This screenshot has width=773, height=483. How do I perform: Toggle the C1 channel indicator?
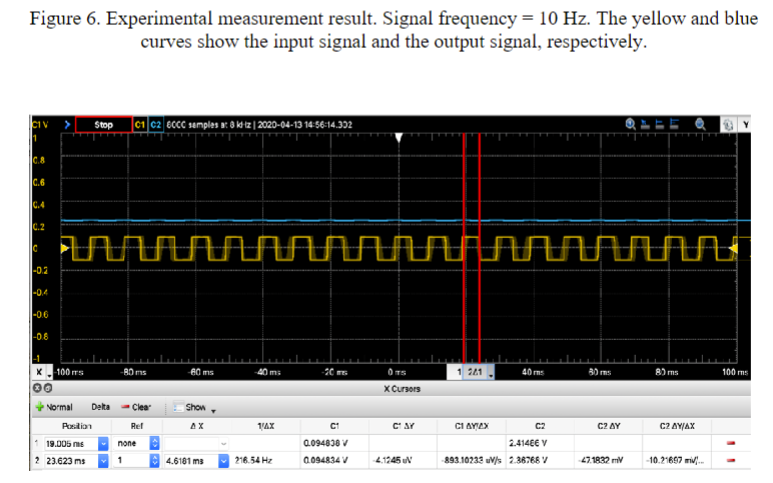pos(140,125)
